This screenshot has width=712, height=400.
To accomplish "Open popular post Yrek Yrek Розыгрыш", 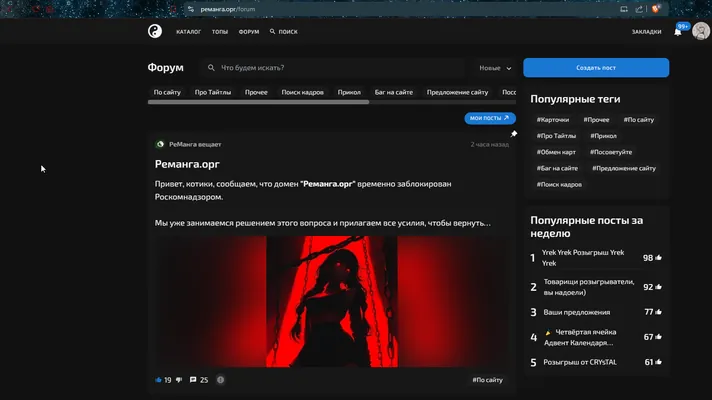I will [583, 258].
